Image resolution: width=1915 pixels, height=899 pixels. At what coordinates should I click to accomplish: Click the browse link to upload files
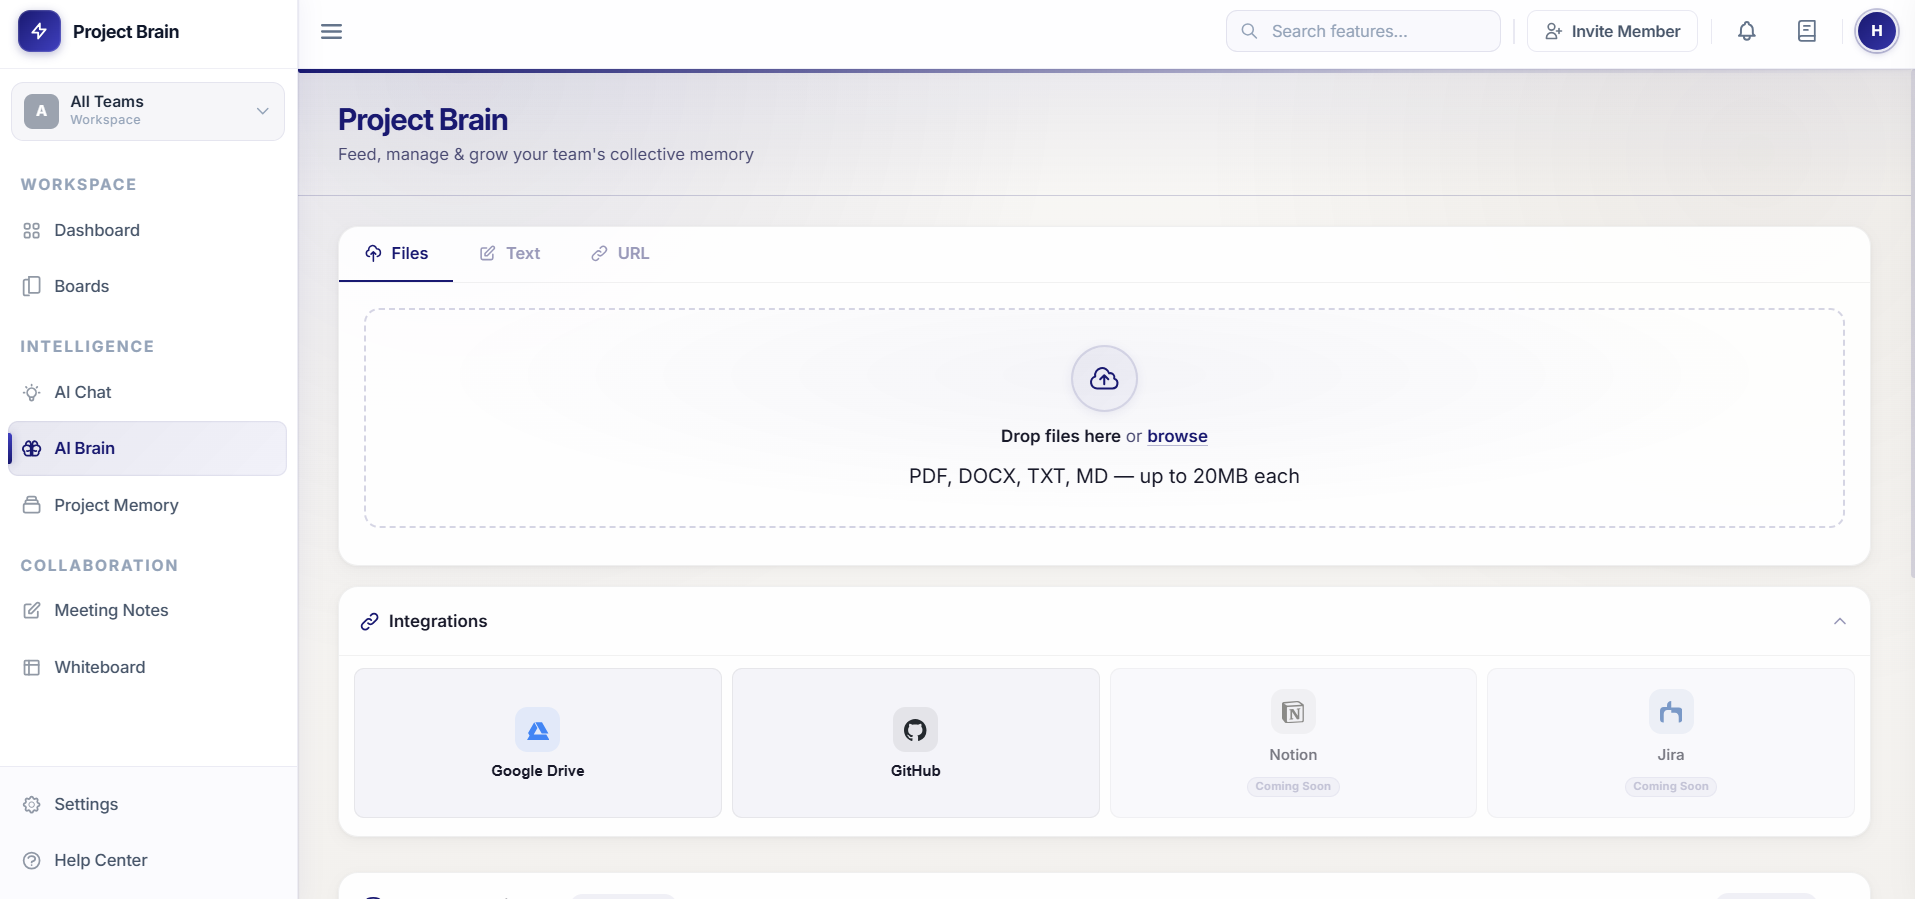click(1177, 436)
